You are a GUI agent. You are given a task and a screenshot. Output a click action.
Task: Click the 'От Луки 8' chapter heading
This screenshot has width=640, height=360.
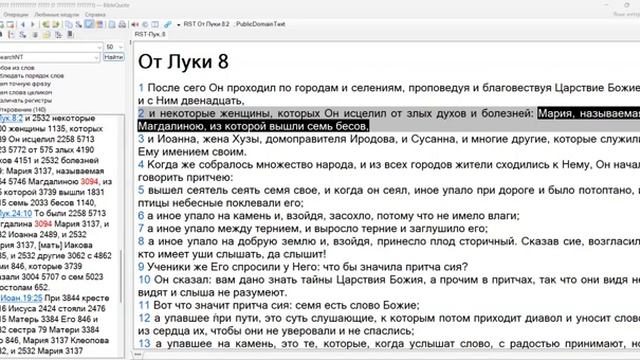tap(183, 62)
